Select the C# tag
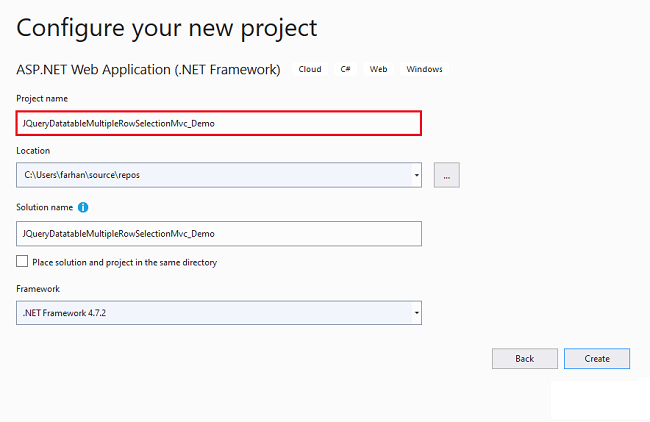 click(345, 69)
